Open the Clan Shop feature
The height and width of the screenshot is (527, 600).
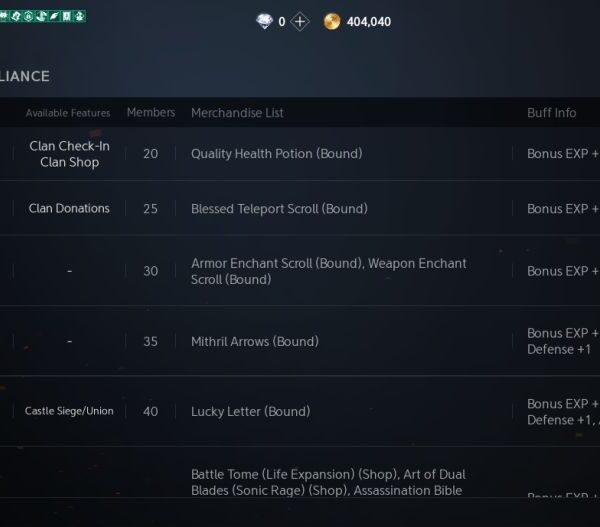click(x=69, y=162)
